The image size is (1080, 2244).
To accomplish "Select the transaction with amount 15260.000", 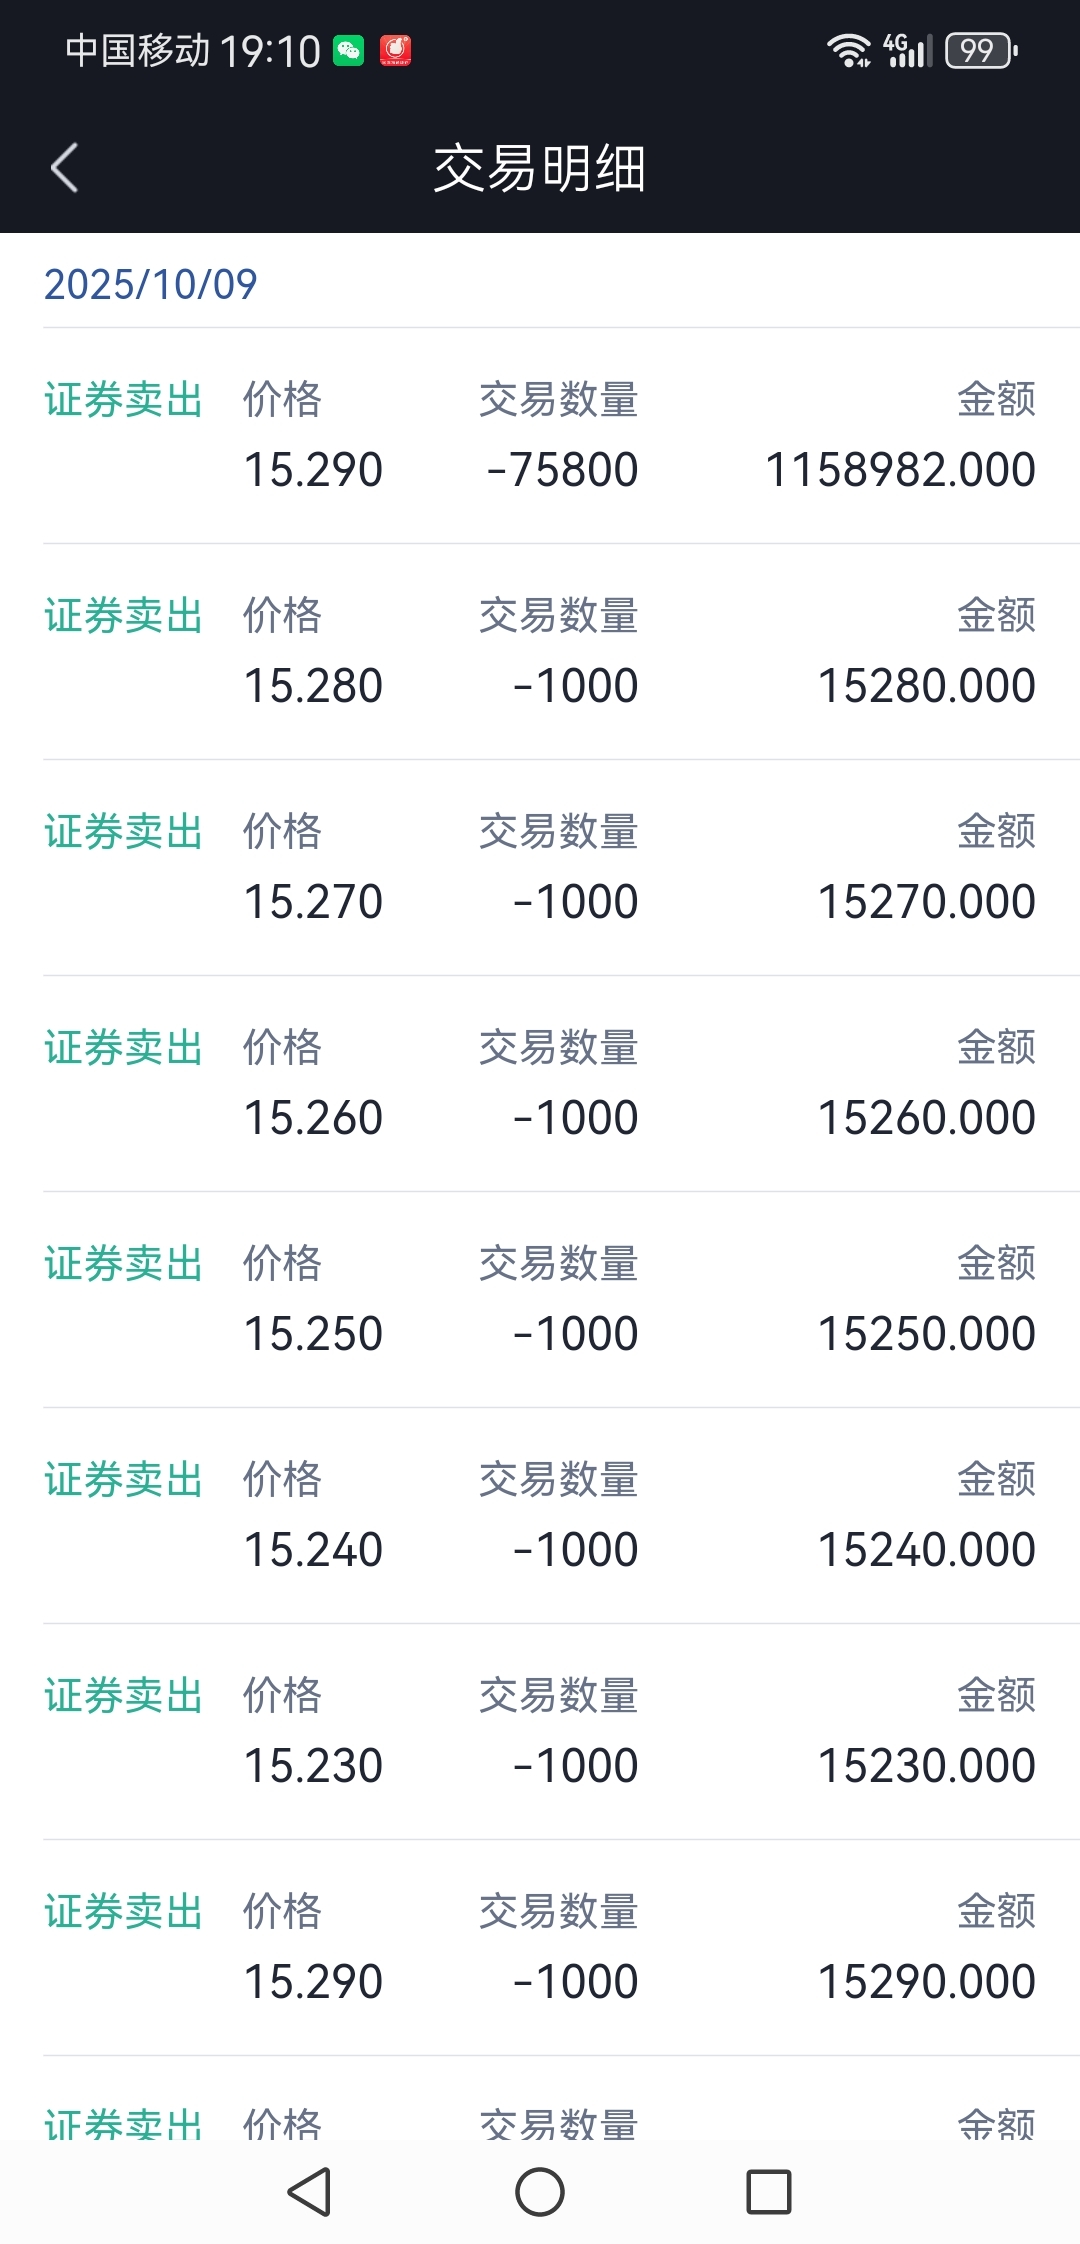I will [540, 1084].
